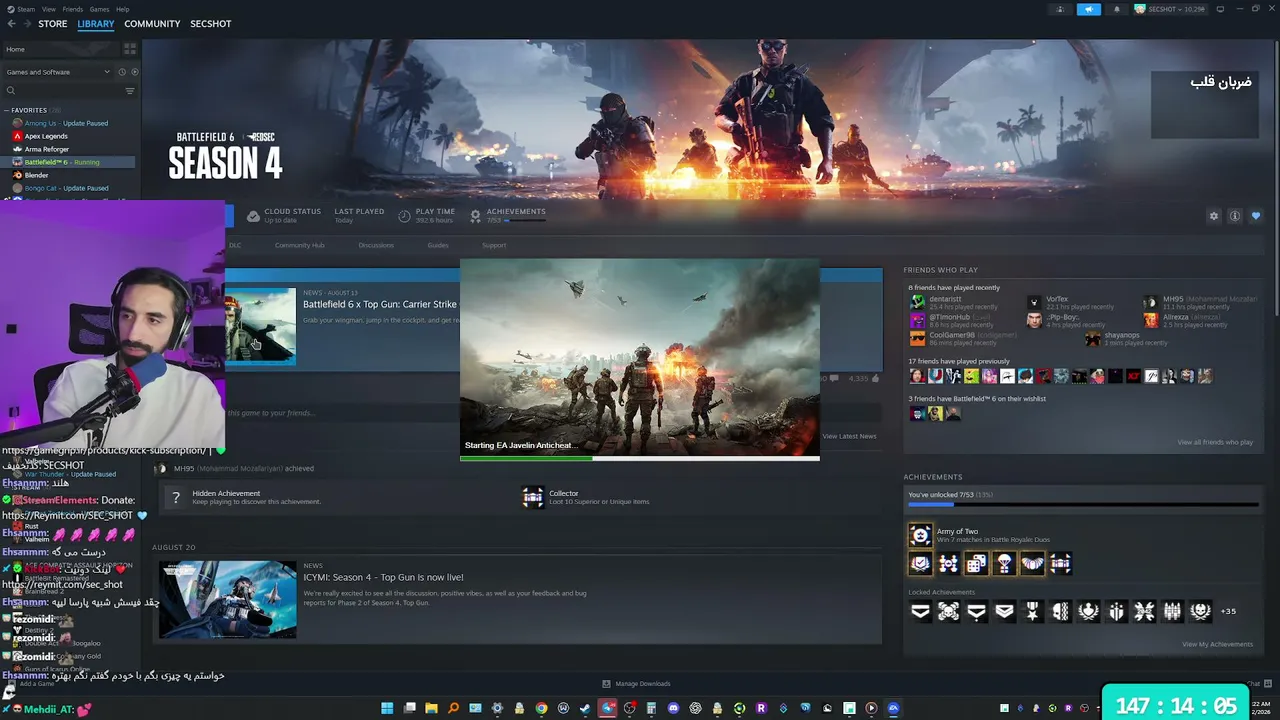Open friend MH95's avatar in friends list
This screenshot has height=720, width=1280.
(1151, 302)
